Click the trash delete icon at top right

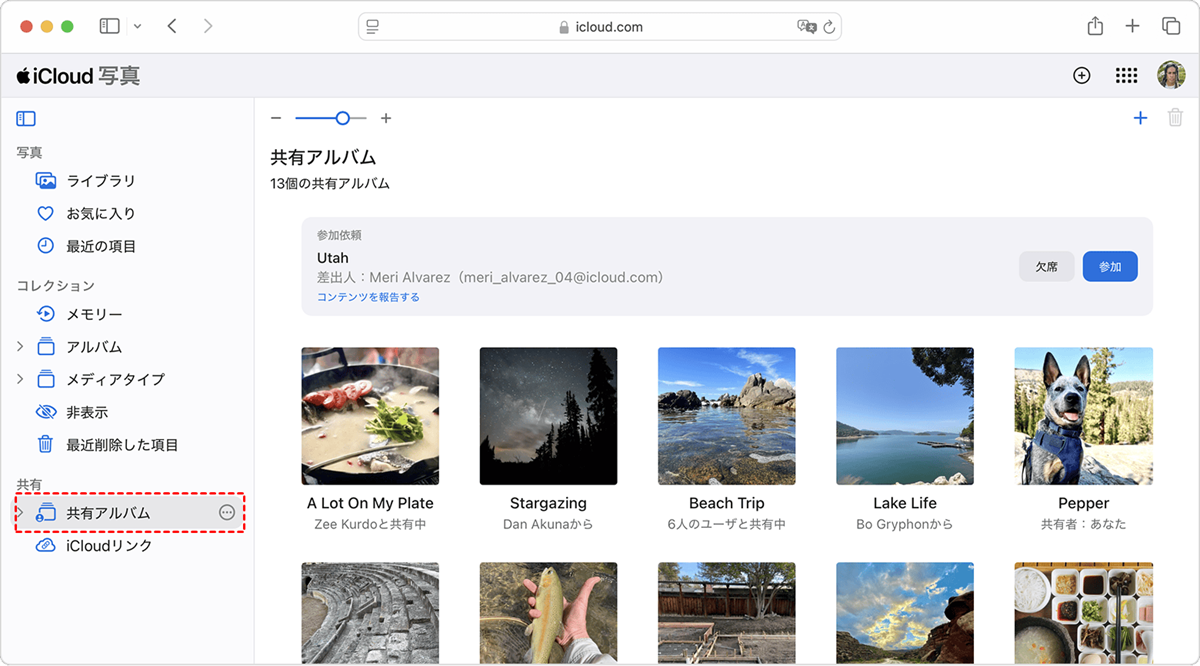[1176, 118]
